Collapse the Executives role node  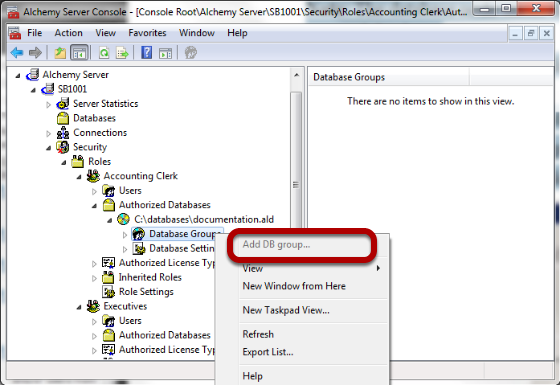click(x=79, y=307)
